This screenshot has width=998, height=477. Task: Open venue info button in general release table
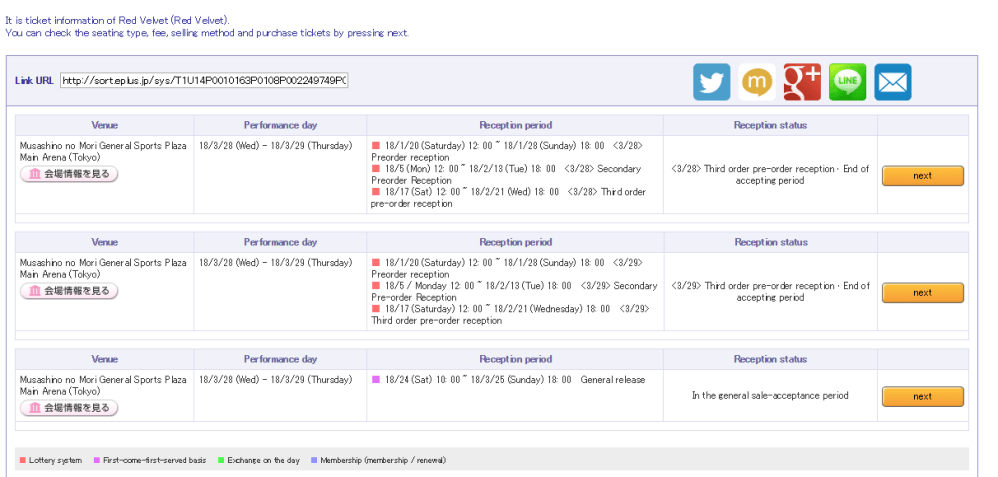coord(69,408)
